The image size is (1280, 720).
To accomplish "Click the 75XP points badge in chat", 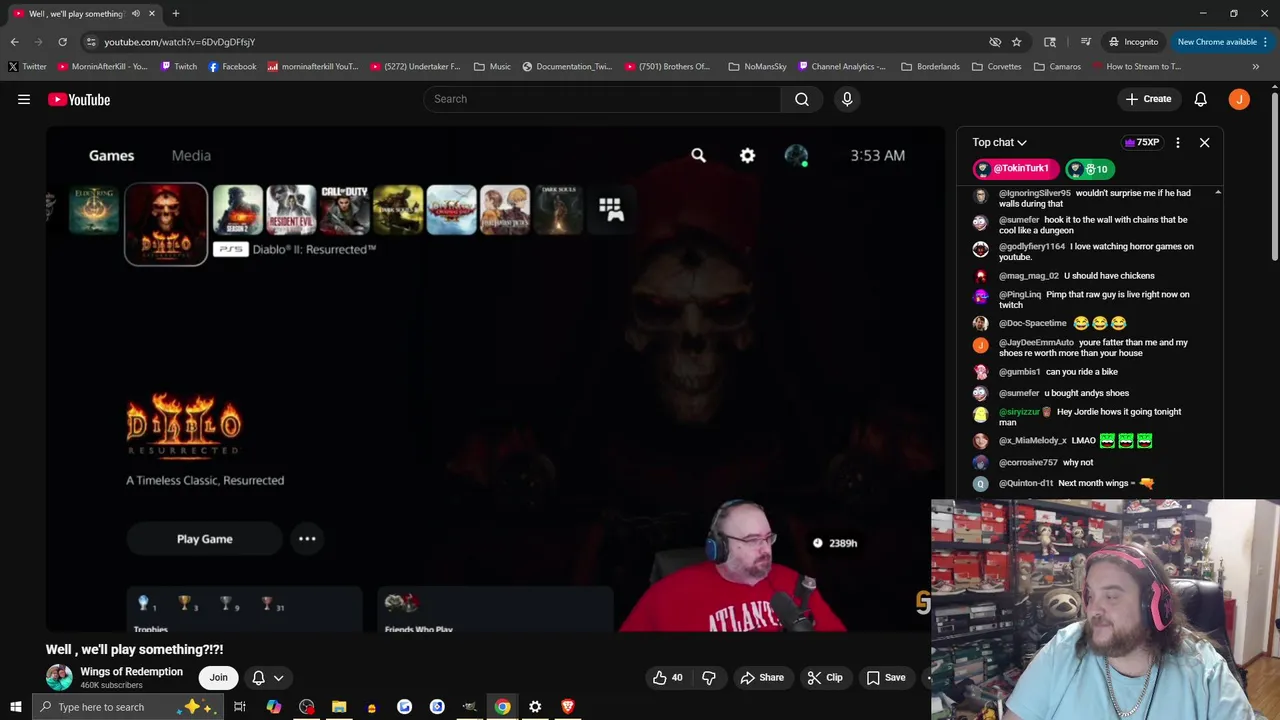I will (1142, 143).
